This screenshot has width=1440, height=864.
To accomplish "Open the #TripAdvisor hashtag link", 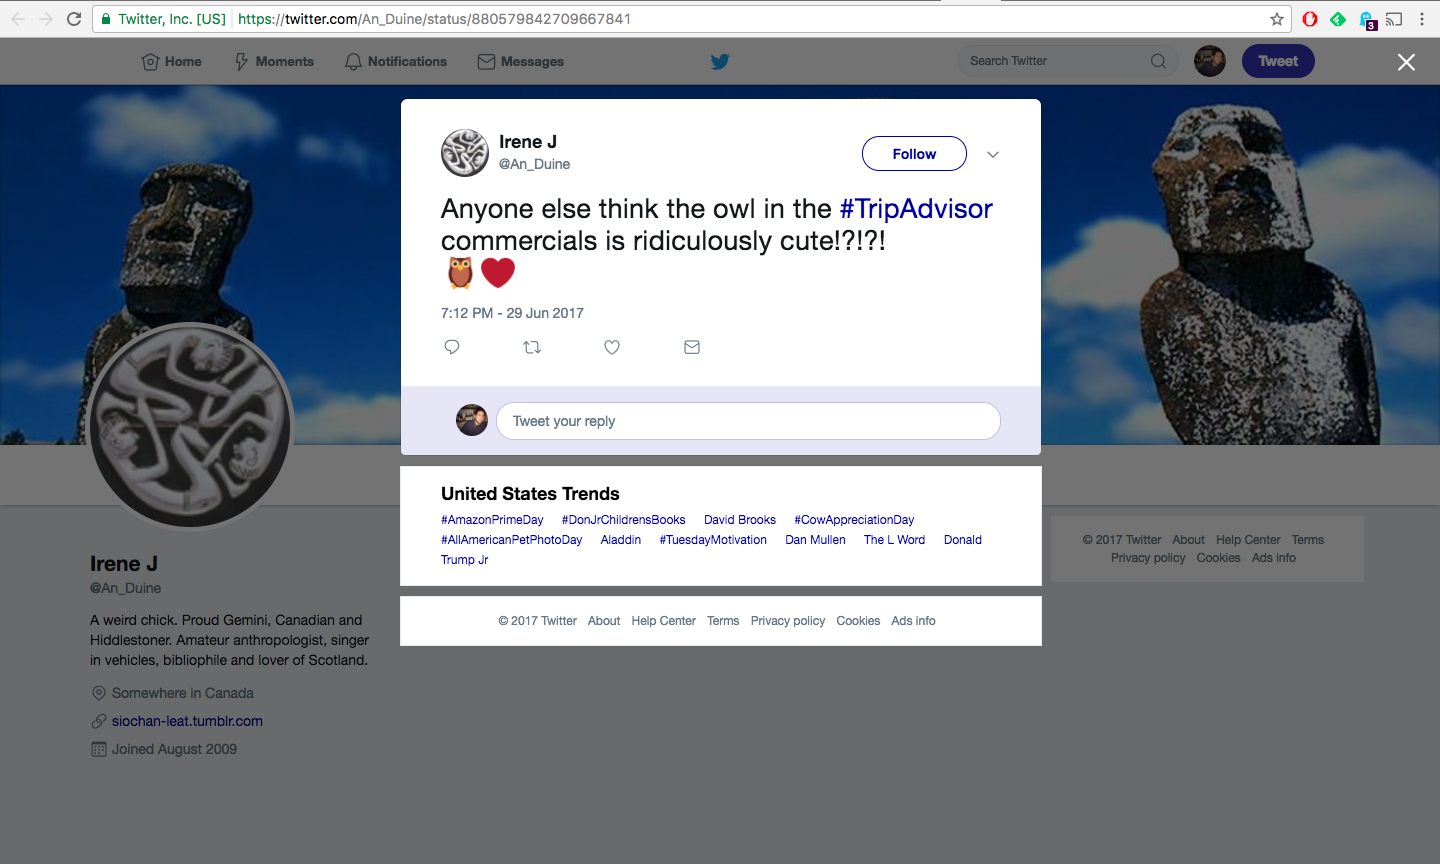I will click(x=916, y=208).
